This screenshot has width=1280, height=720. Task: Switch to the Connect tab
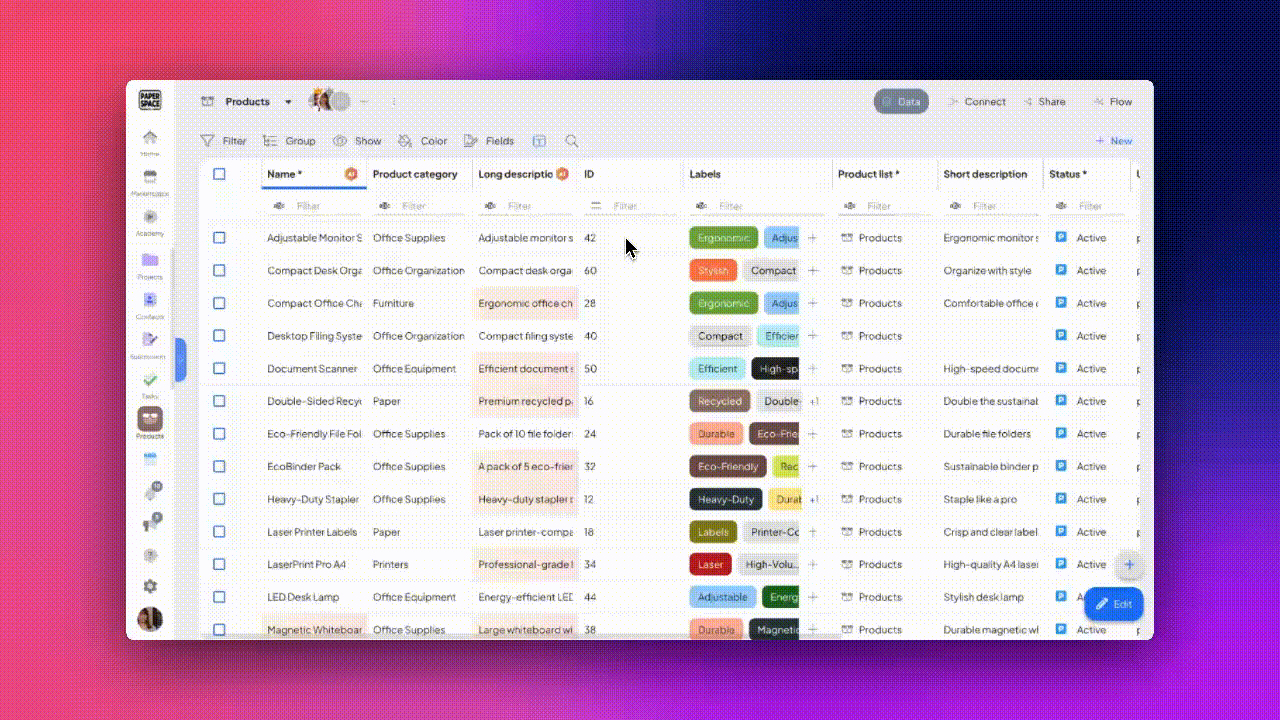(x=975, y=102)
